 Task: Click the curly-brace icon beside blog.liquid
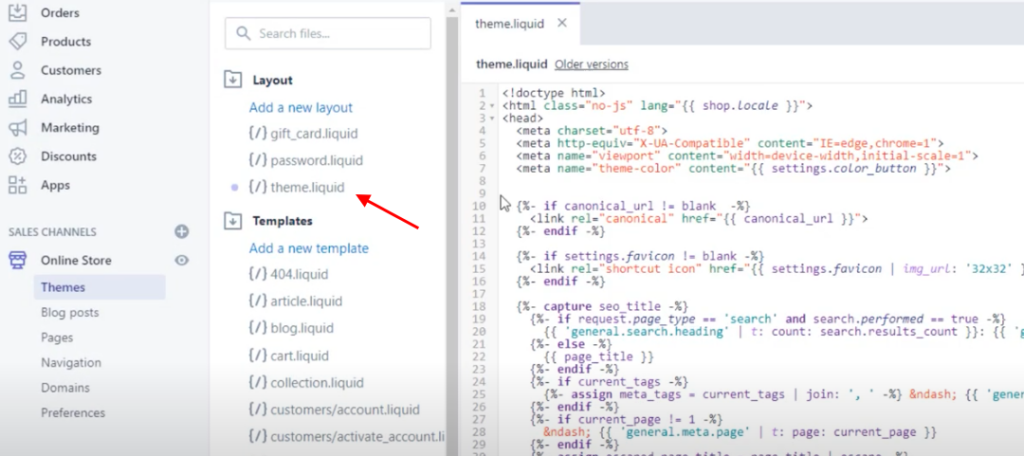click(258, 328)
